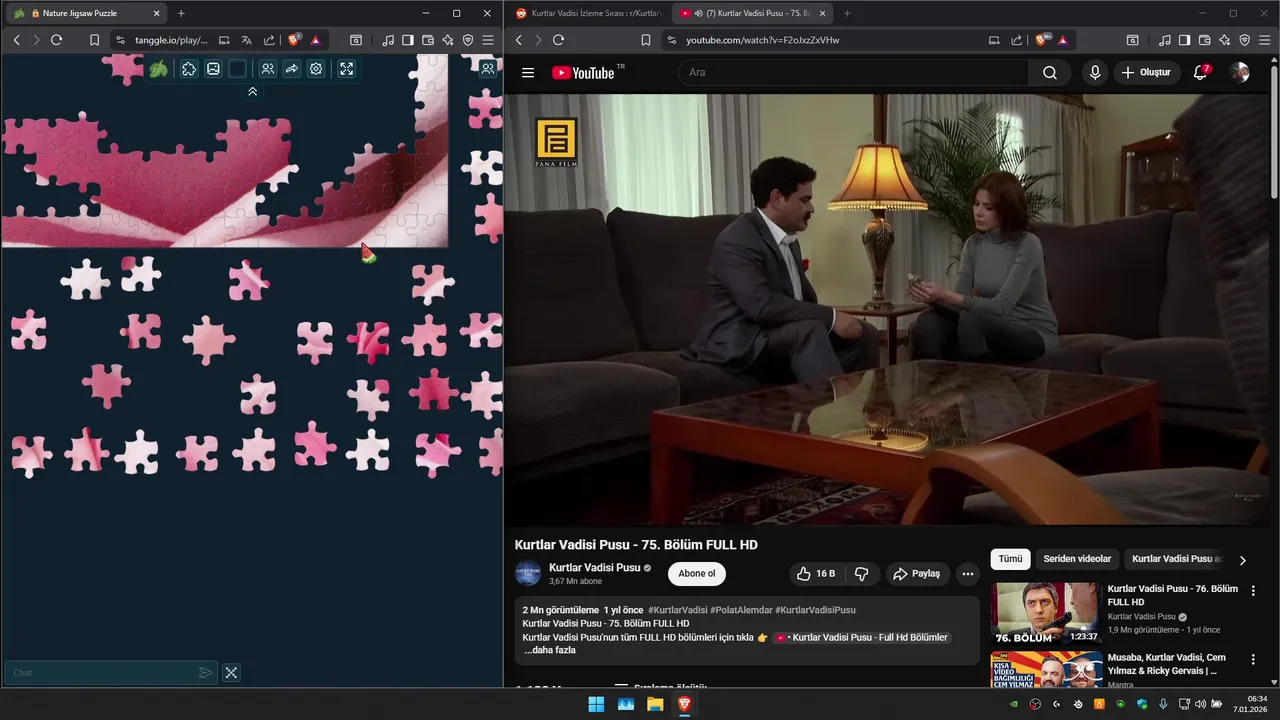Open the participants panel at the puzzle's right edge
Screen dimensions: 1280x720
tap(487, 68)
